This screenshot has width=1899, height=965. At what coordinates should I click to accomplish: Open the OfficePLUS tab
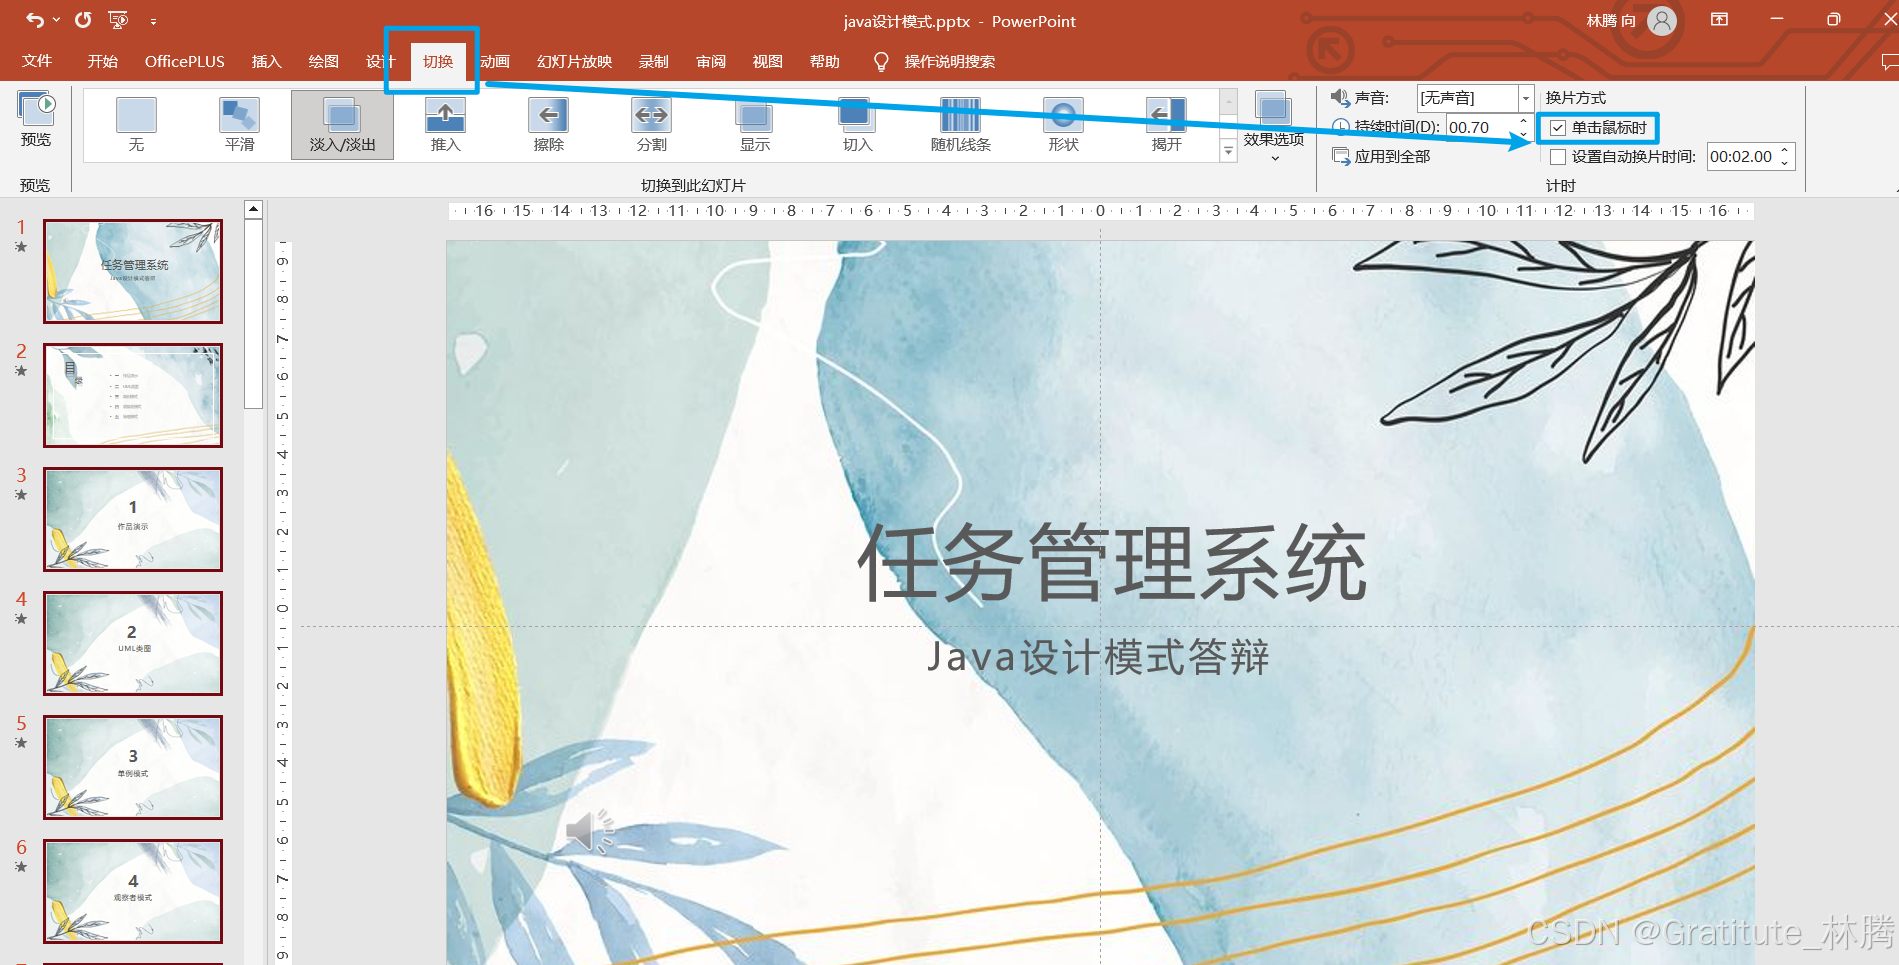(x=185, y=61)
